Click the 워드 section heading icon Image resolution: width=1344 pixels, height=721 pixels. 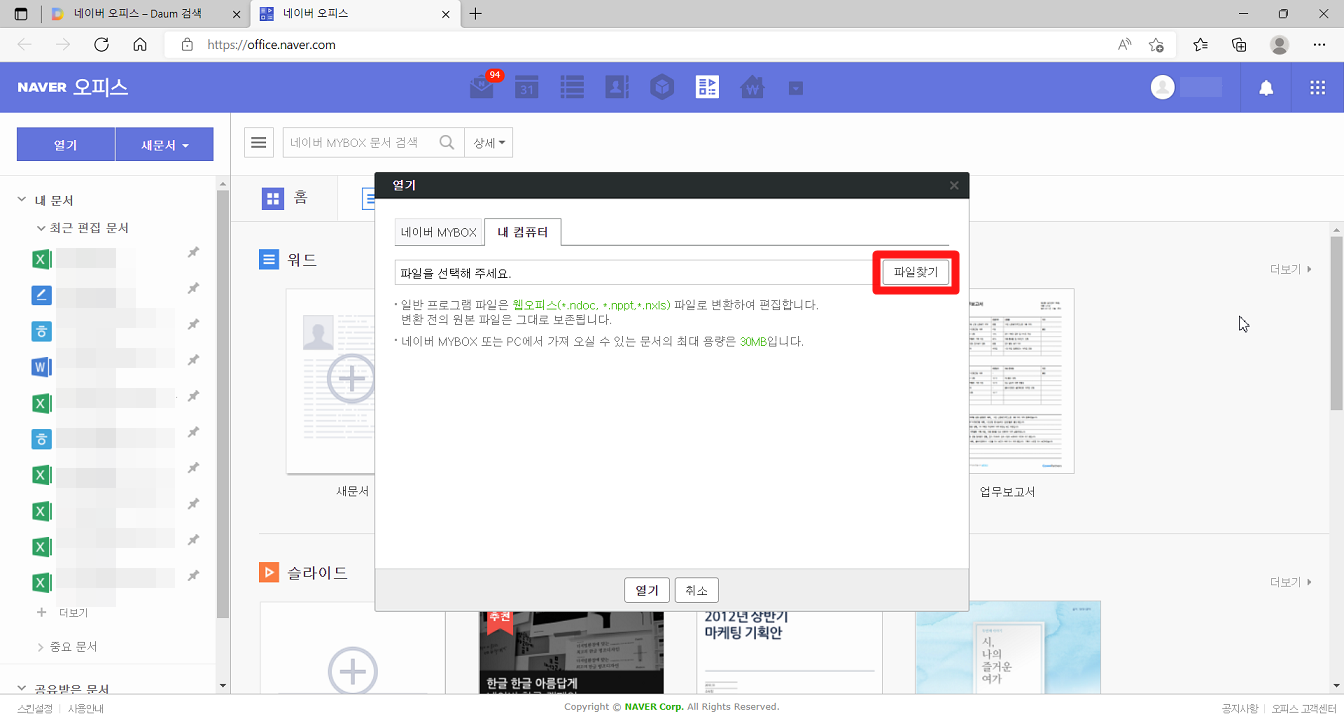[x=269, y=260]
